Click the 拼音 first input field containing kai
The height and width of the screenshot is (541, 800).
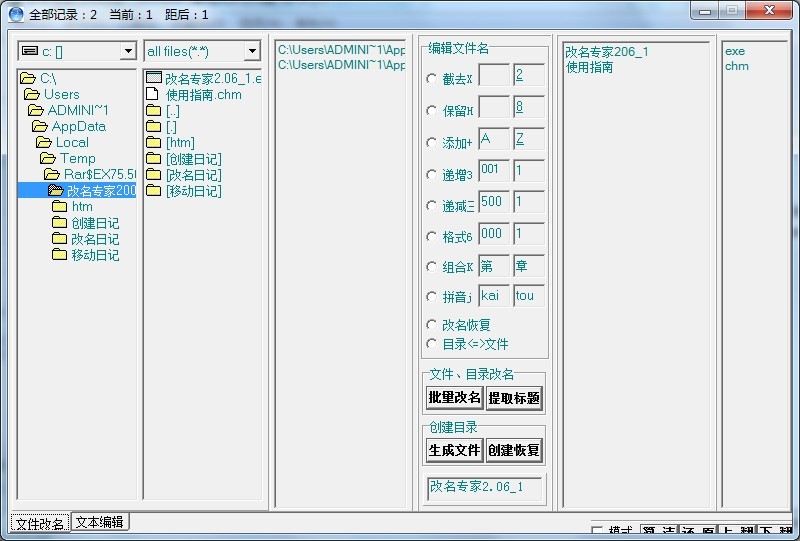494,296
